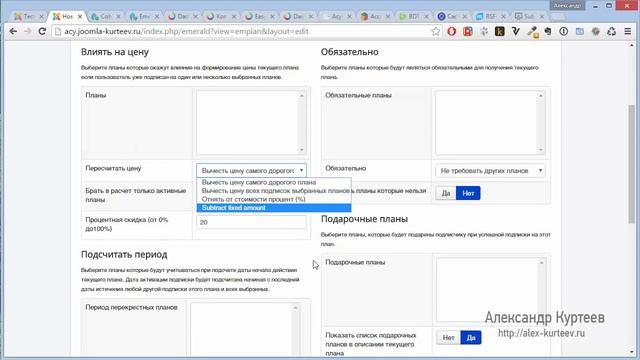The width and height of the screenshot is (640, 360).
Task: Switch to the 'Em' browser tab
Action: coord(144,16)
